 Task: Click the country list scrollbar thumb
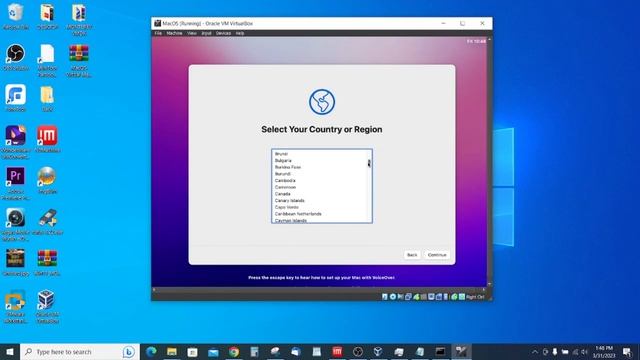pos(369,163)
